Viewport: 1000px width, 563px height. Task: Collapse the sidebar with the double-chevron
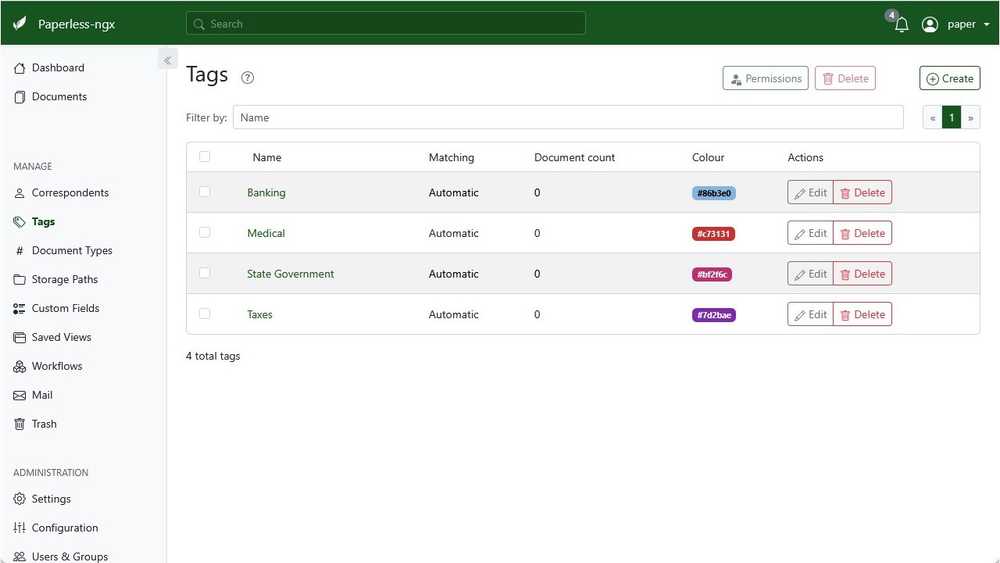(x=167, y=61)
